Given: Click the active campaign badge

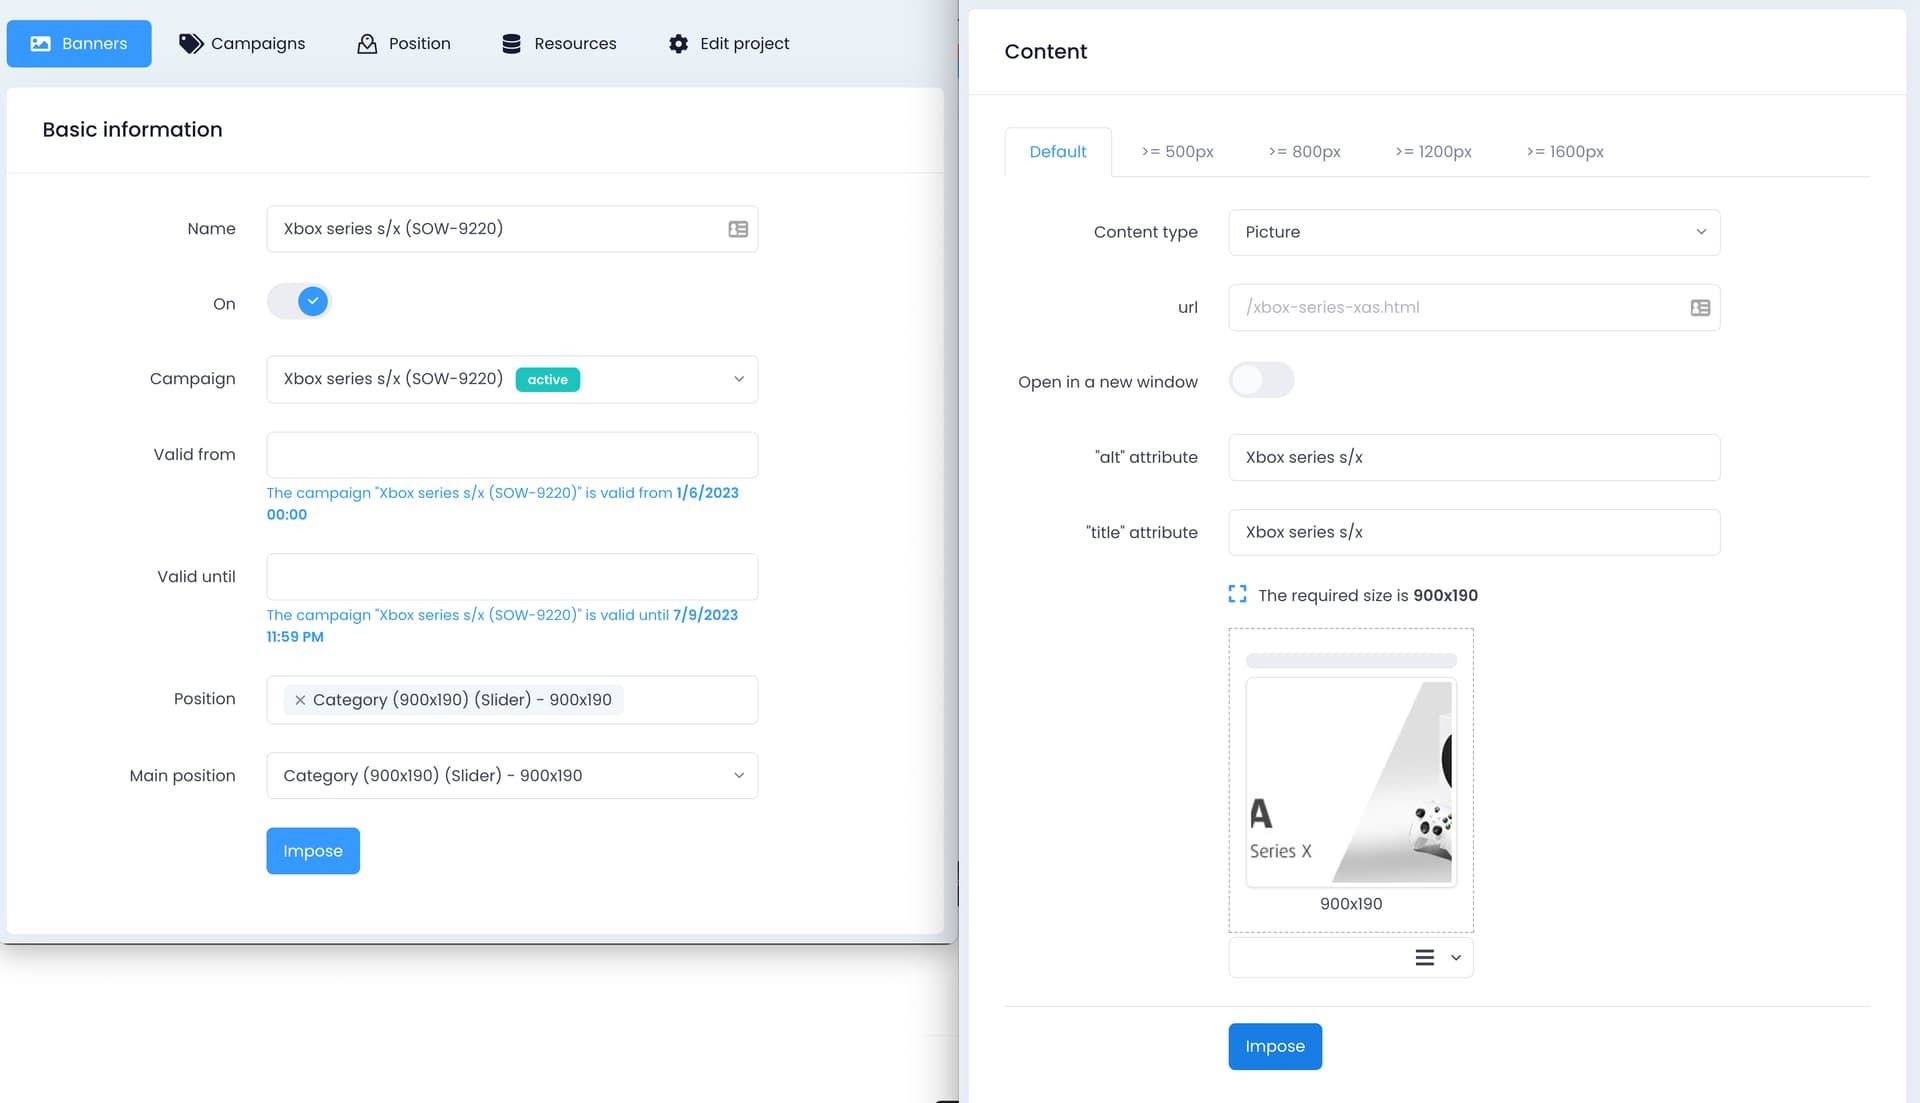Looking at the screenshot, I should tap(548, 380).
